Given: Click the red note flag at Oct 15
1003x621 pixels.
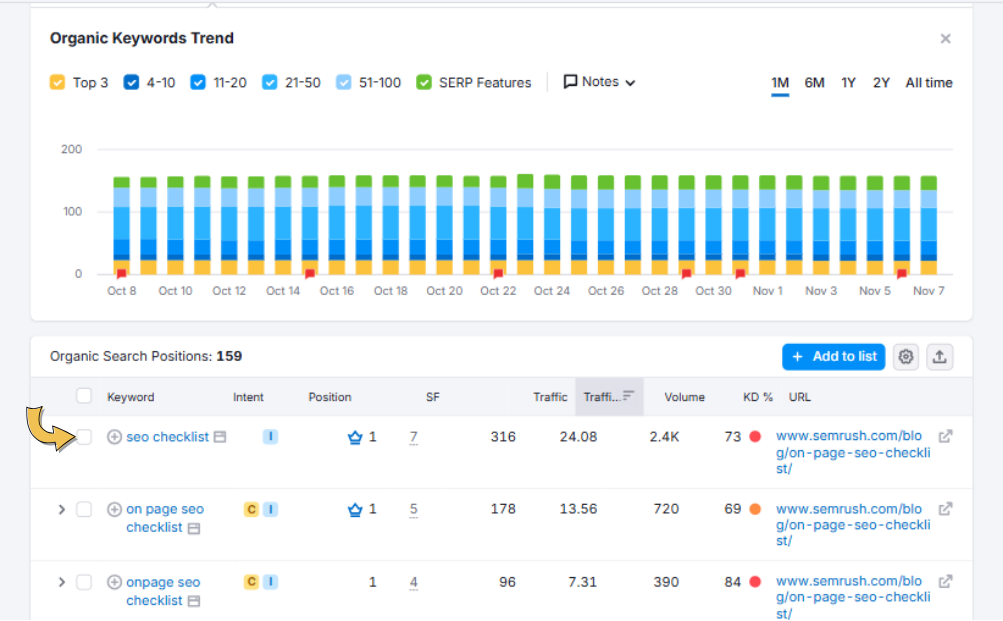Looking at the screenshot, I should coord(310,274).
